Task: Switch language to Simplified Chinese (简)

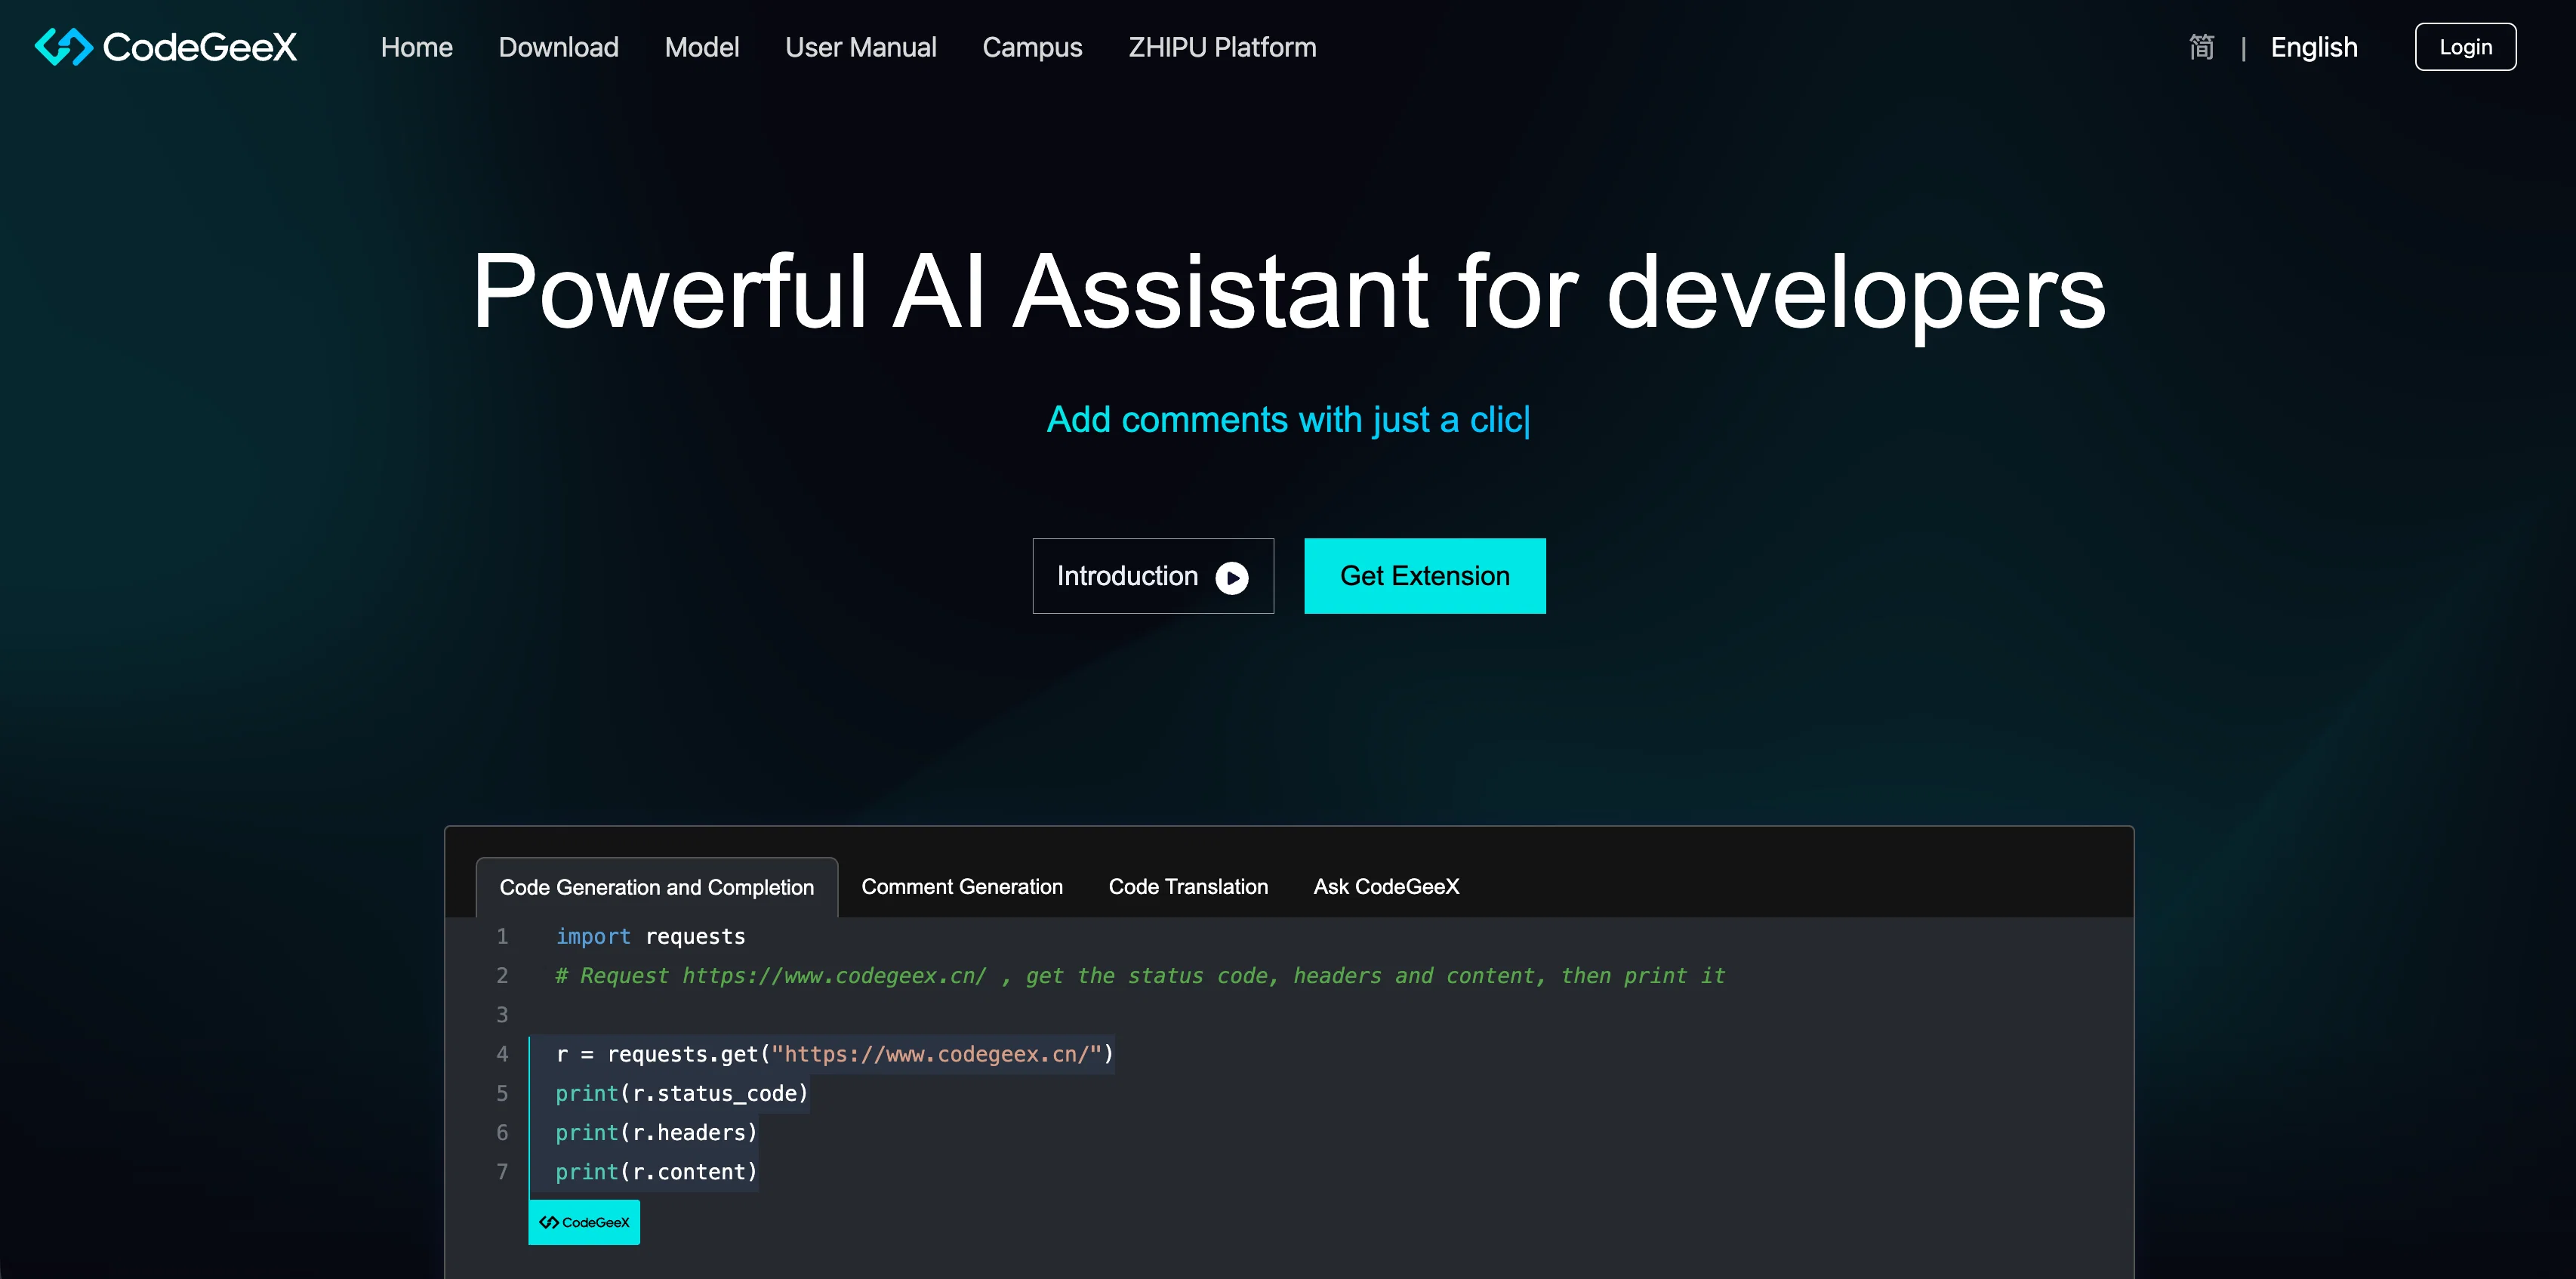Action: (2201, 47)
